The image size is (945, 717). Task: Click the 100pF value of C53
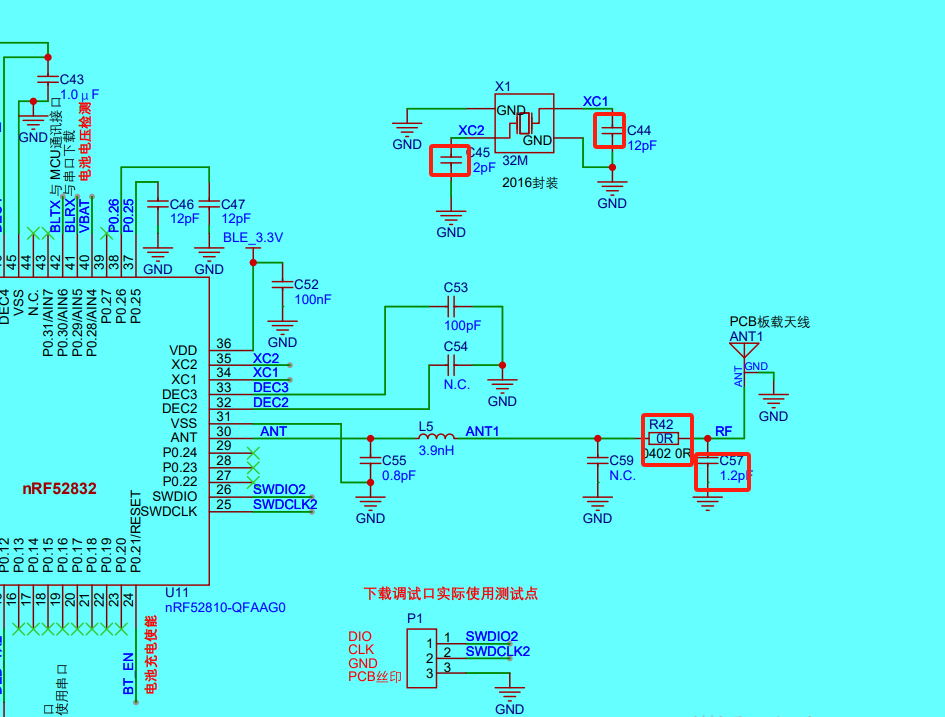(x=462, y=325)
